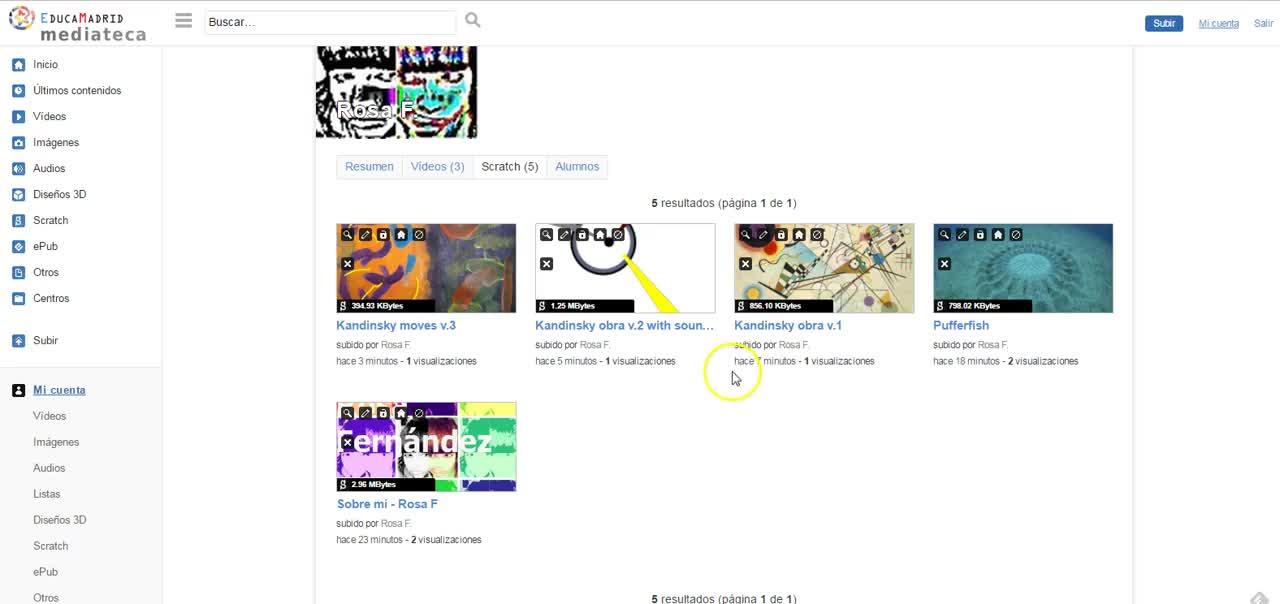This screenshot has height=604, width=1280.
Task: Delete Kandinsky obra v.1 with its X icon
Action: point(745,264)
